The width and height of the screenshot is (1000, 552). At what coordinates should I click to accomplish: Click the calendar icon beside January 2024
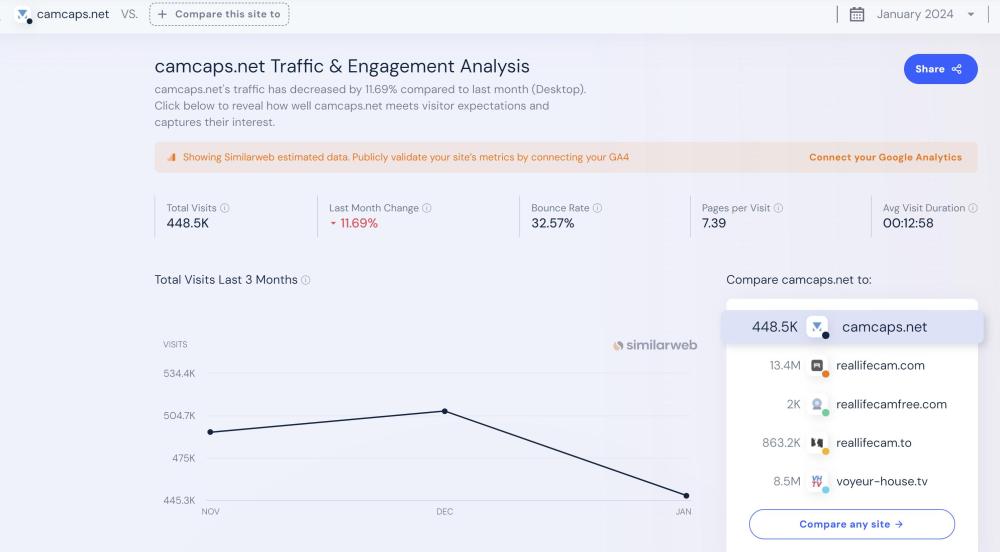(857, 14)
